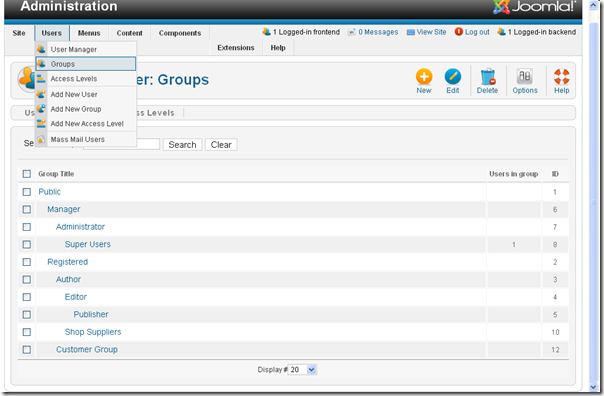Click the New group toolbar icon
The image size is (604, 396).
(x=424, y=77)
